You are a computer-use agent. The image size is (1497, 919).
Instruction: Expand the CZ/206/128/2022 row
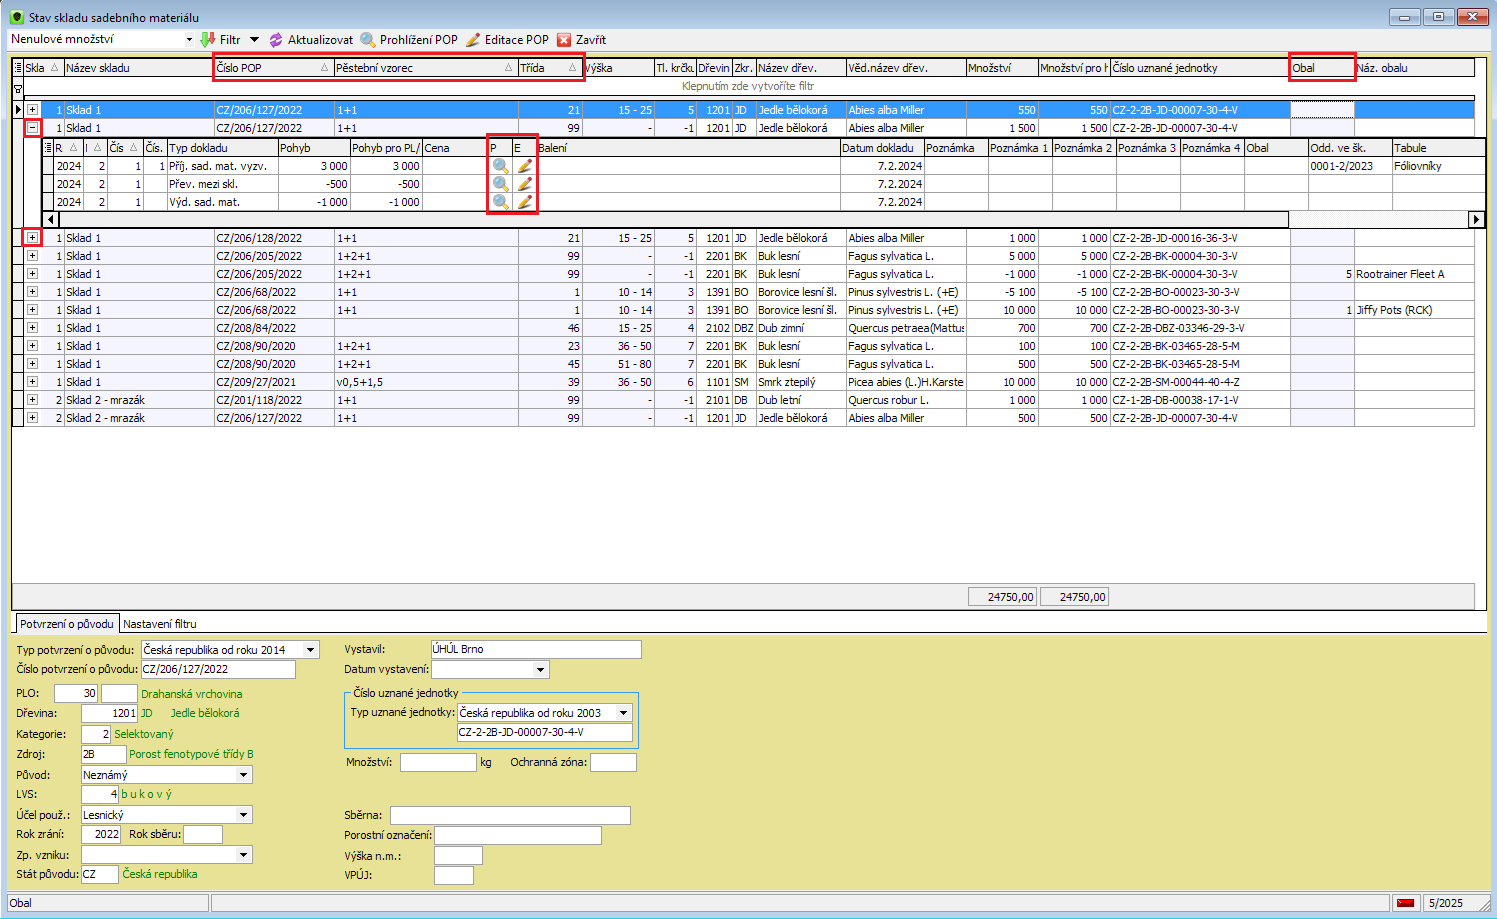click(32, 238)
